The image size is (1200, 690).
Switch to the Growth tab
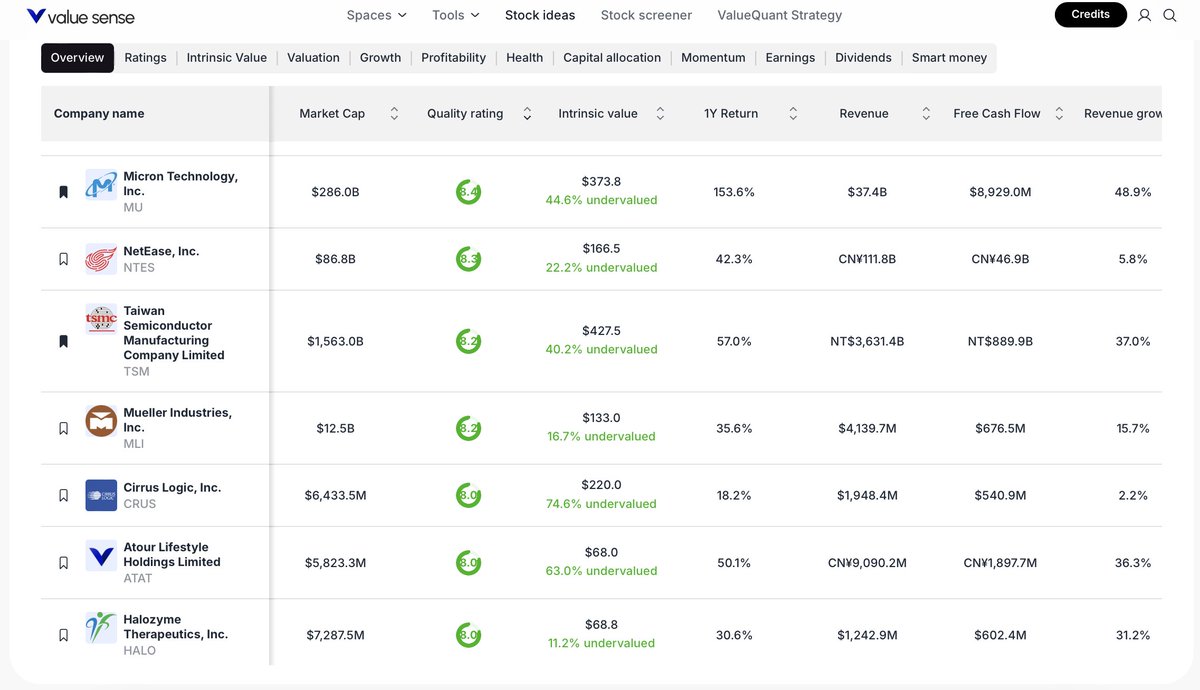(x=380, y=58)
